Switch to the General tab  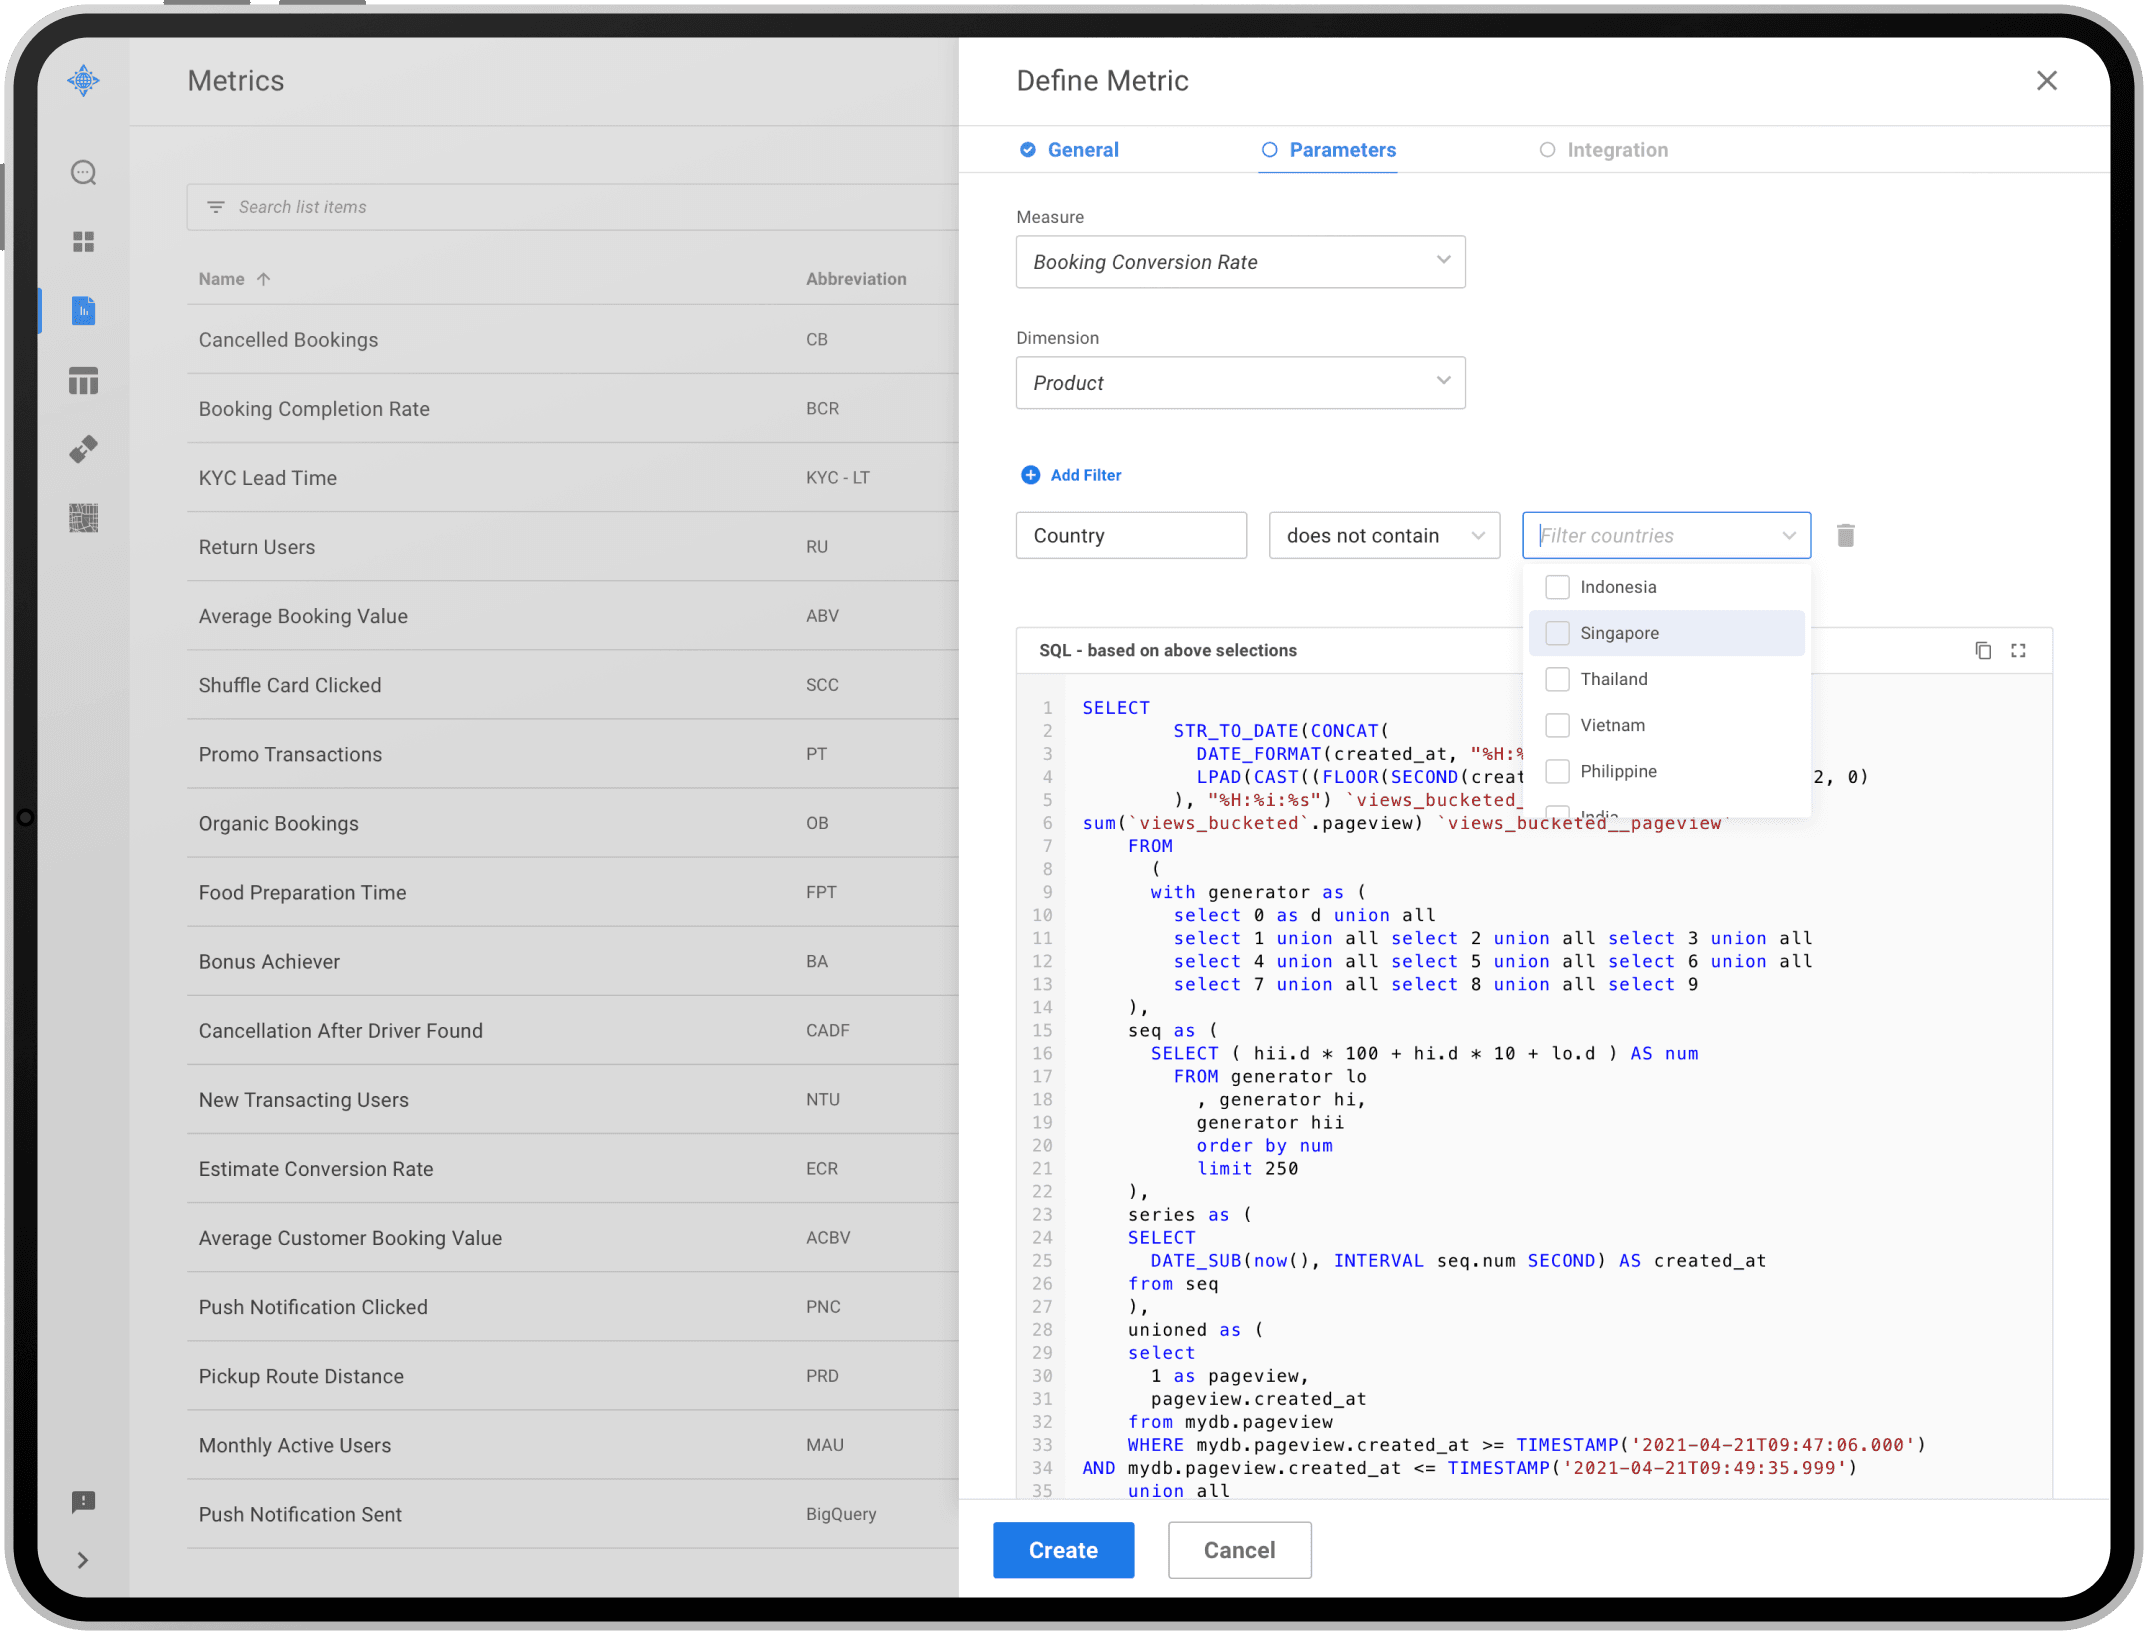click(1069, 150)
